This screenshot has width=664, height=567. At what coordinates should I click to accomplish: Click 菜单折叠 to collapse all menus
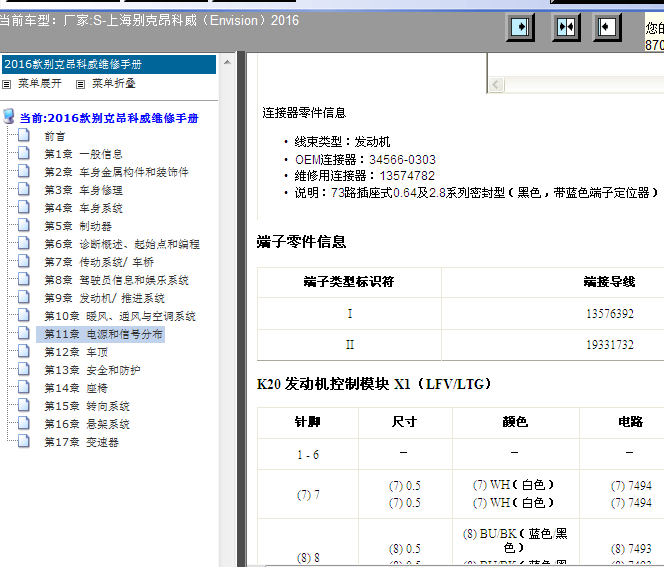pos(113,83)
